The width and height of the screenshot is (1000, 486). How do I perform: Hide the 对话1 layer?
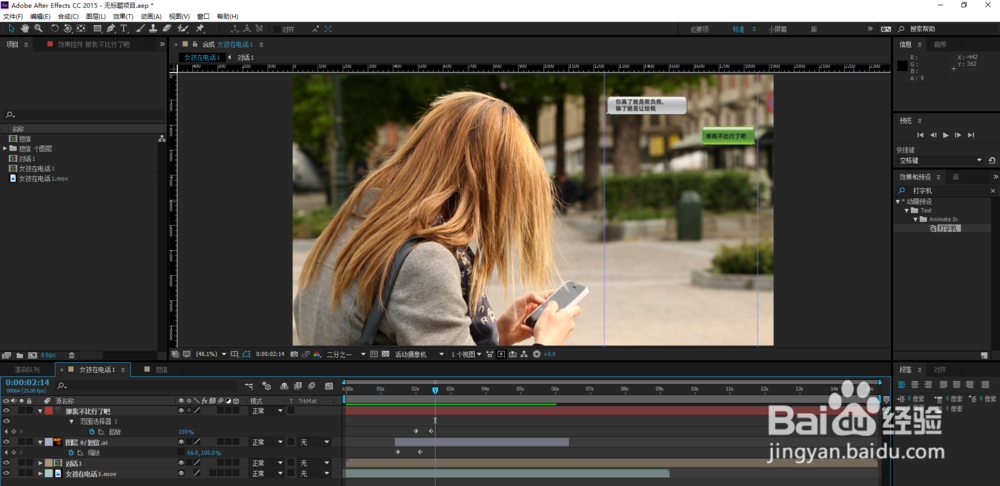coord(6,463)
